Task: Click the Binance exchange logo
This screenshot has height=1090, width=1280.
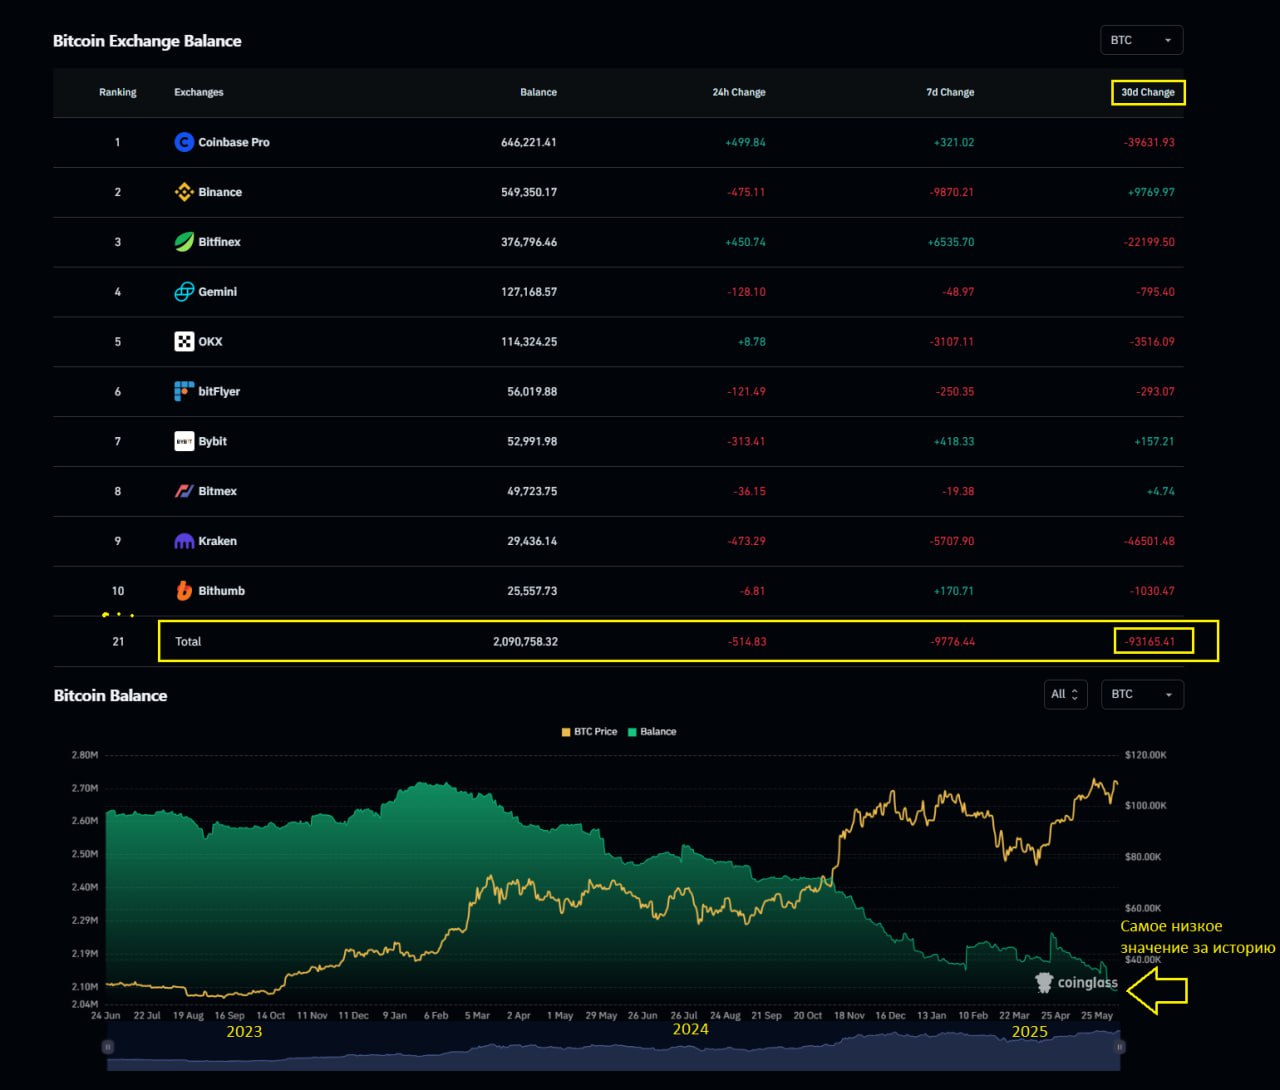Action: click(184, 192)
